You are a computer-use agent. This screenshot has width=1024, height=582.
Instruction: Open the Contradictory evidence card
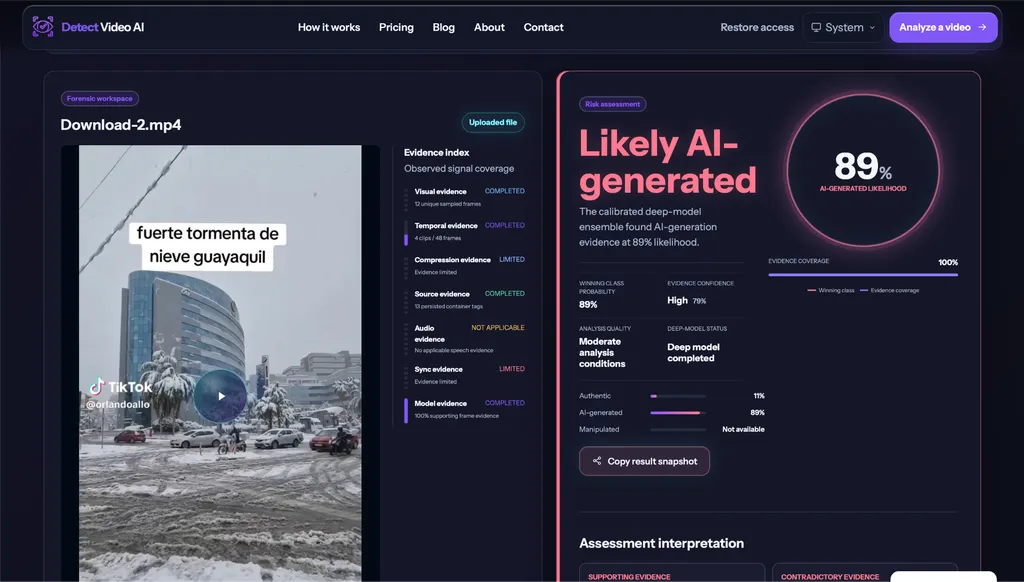864,573
